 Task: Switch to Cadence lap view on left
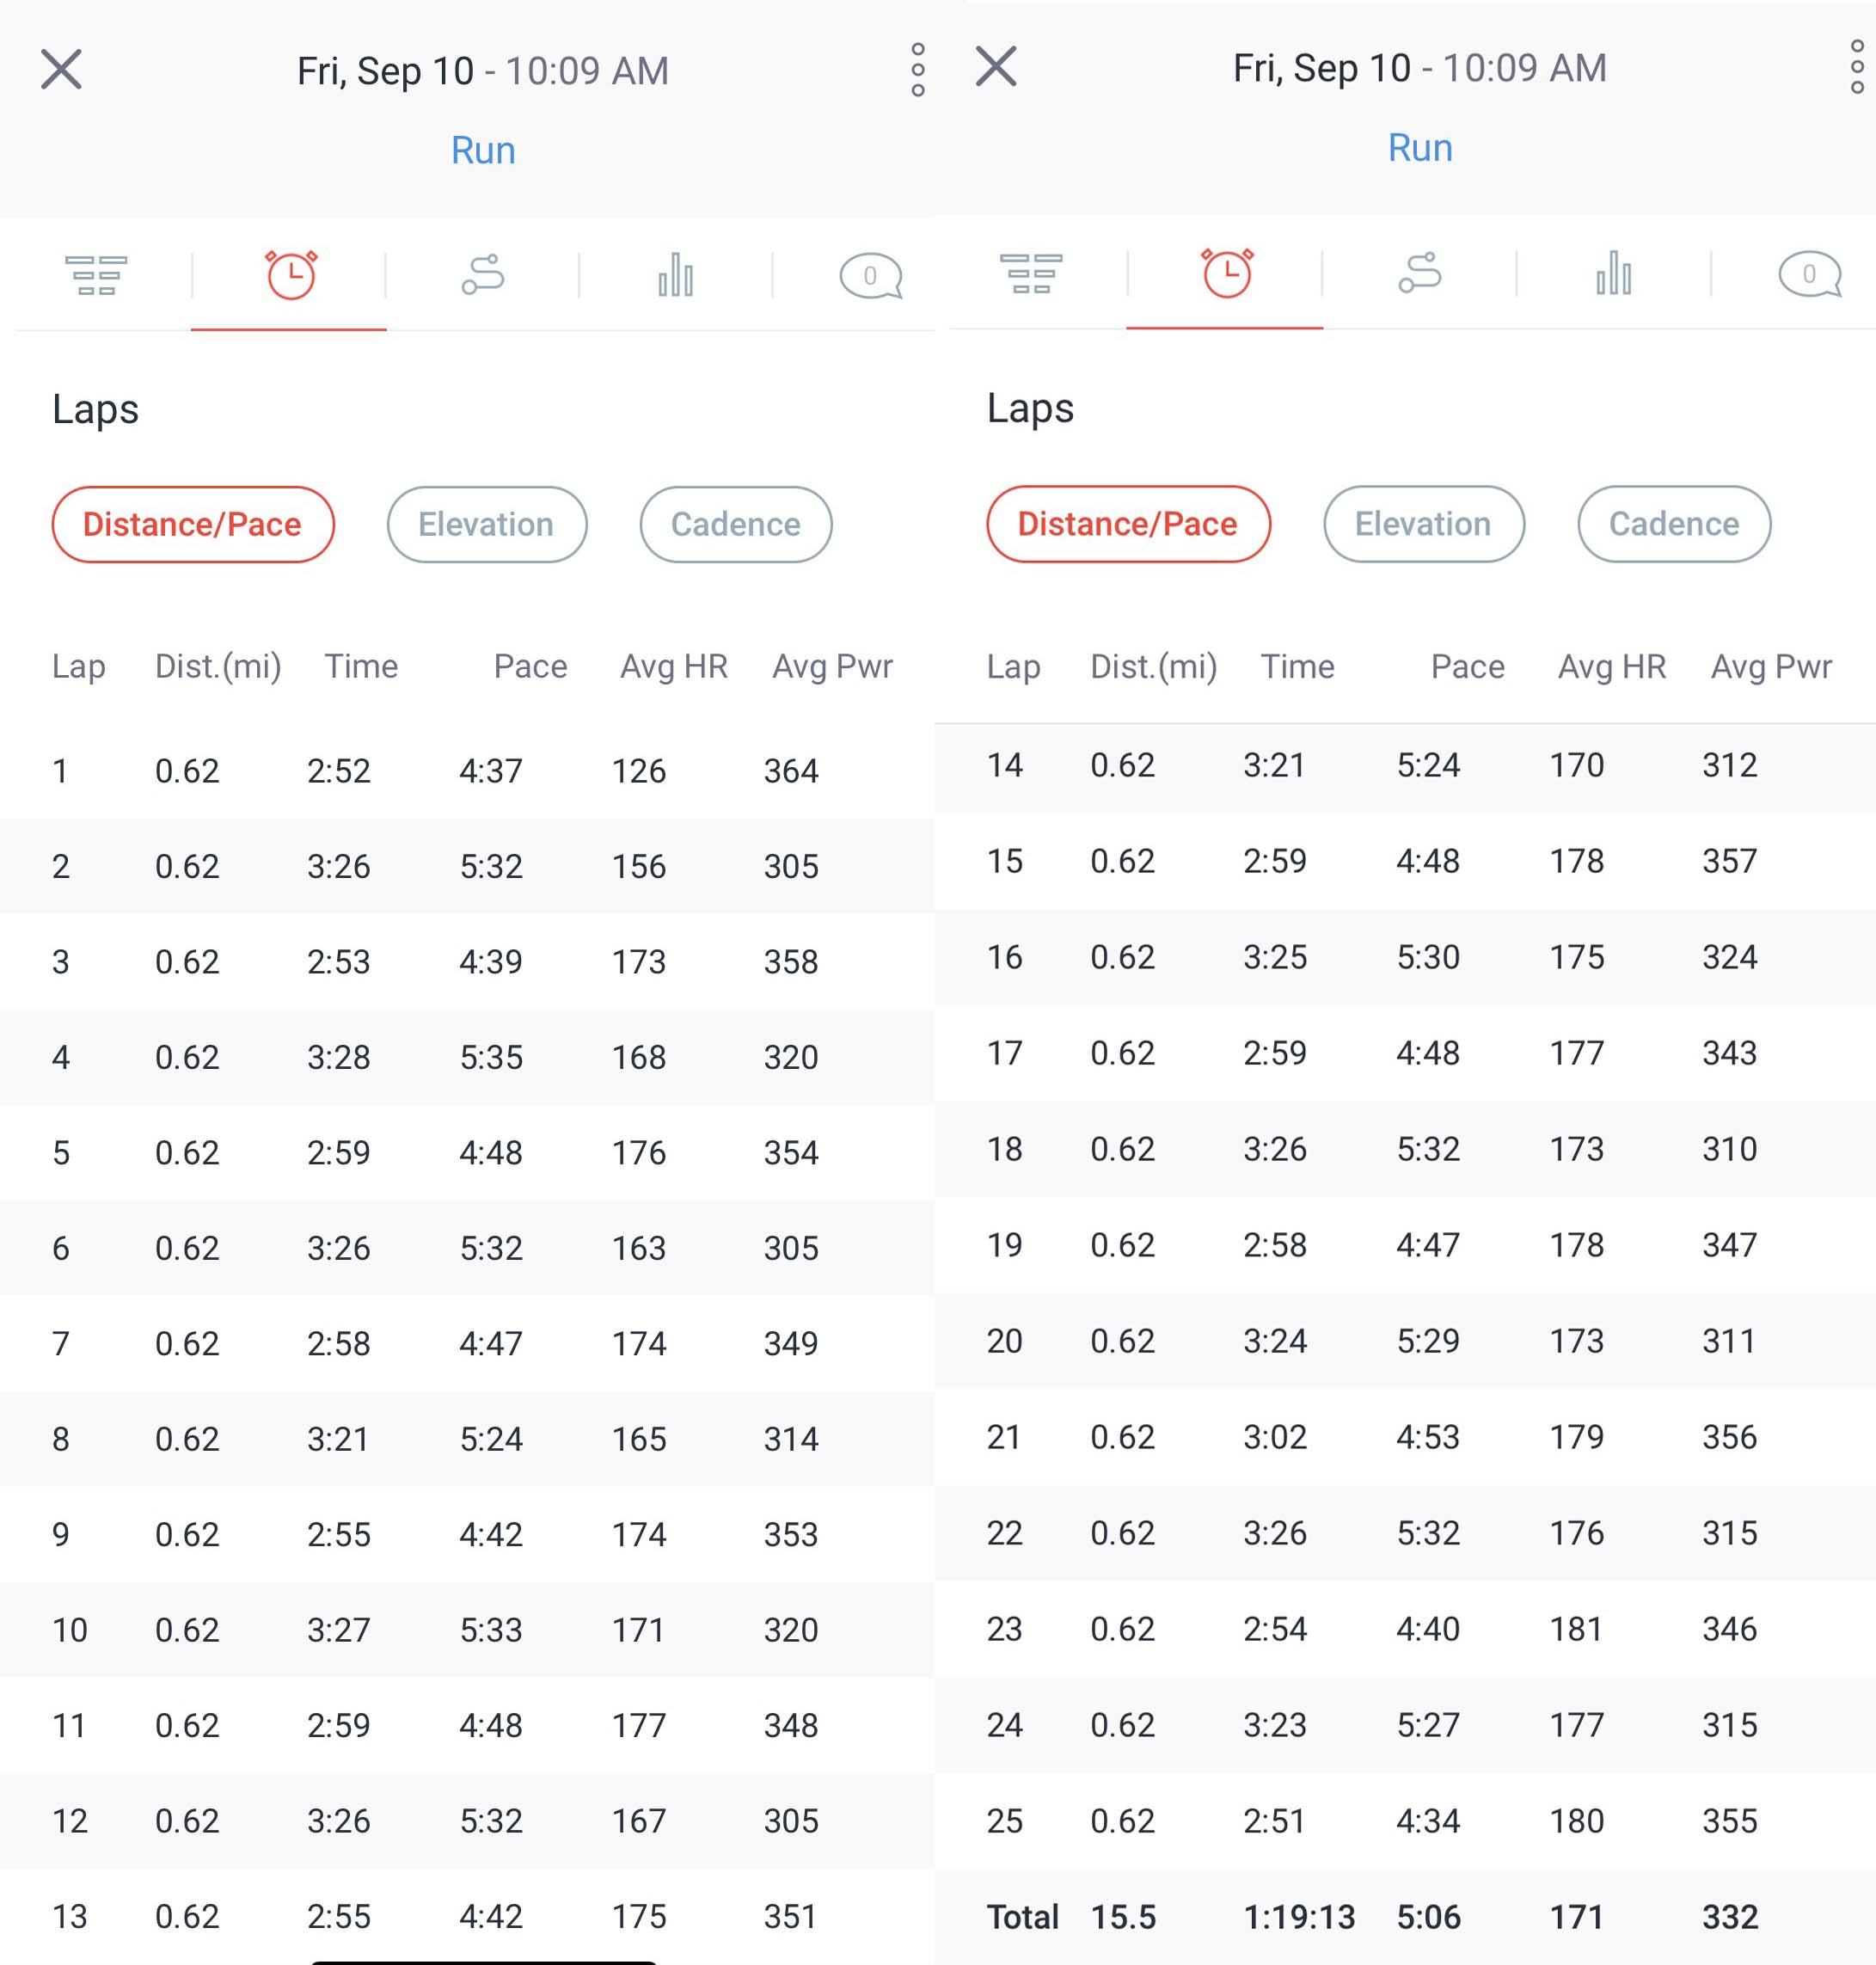(x=735, y=524)
